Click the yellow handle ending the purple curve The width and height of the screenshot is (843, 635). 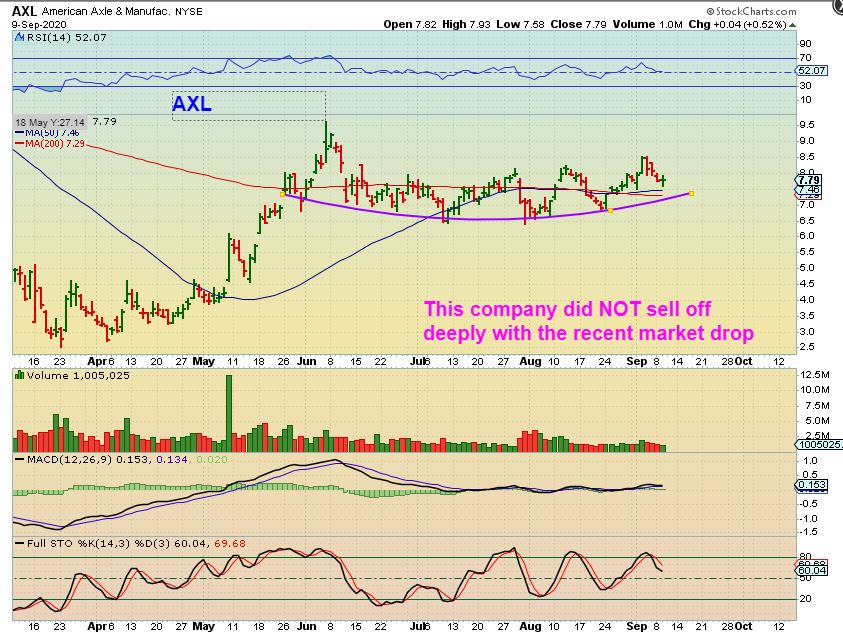691,193
